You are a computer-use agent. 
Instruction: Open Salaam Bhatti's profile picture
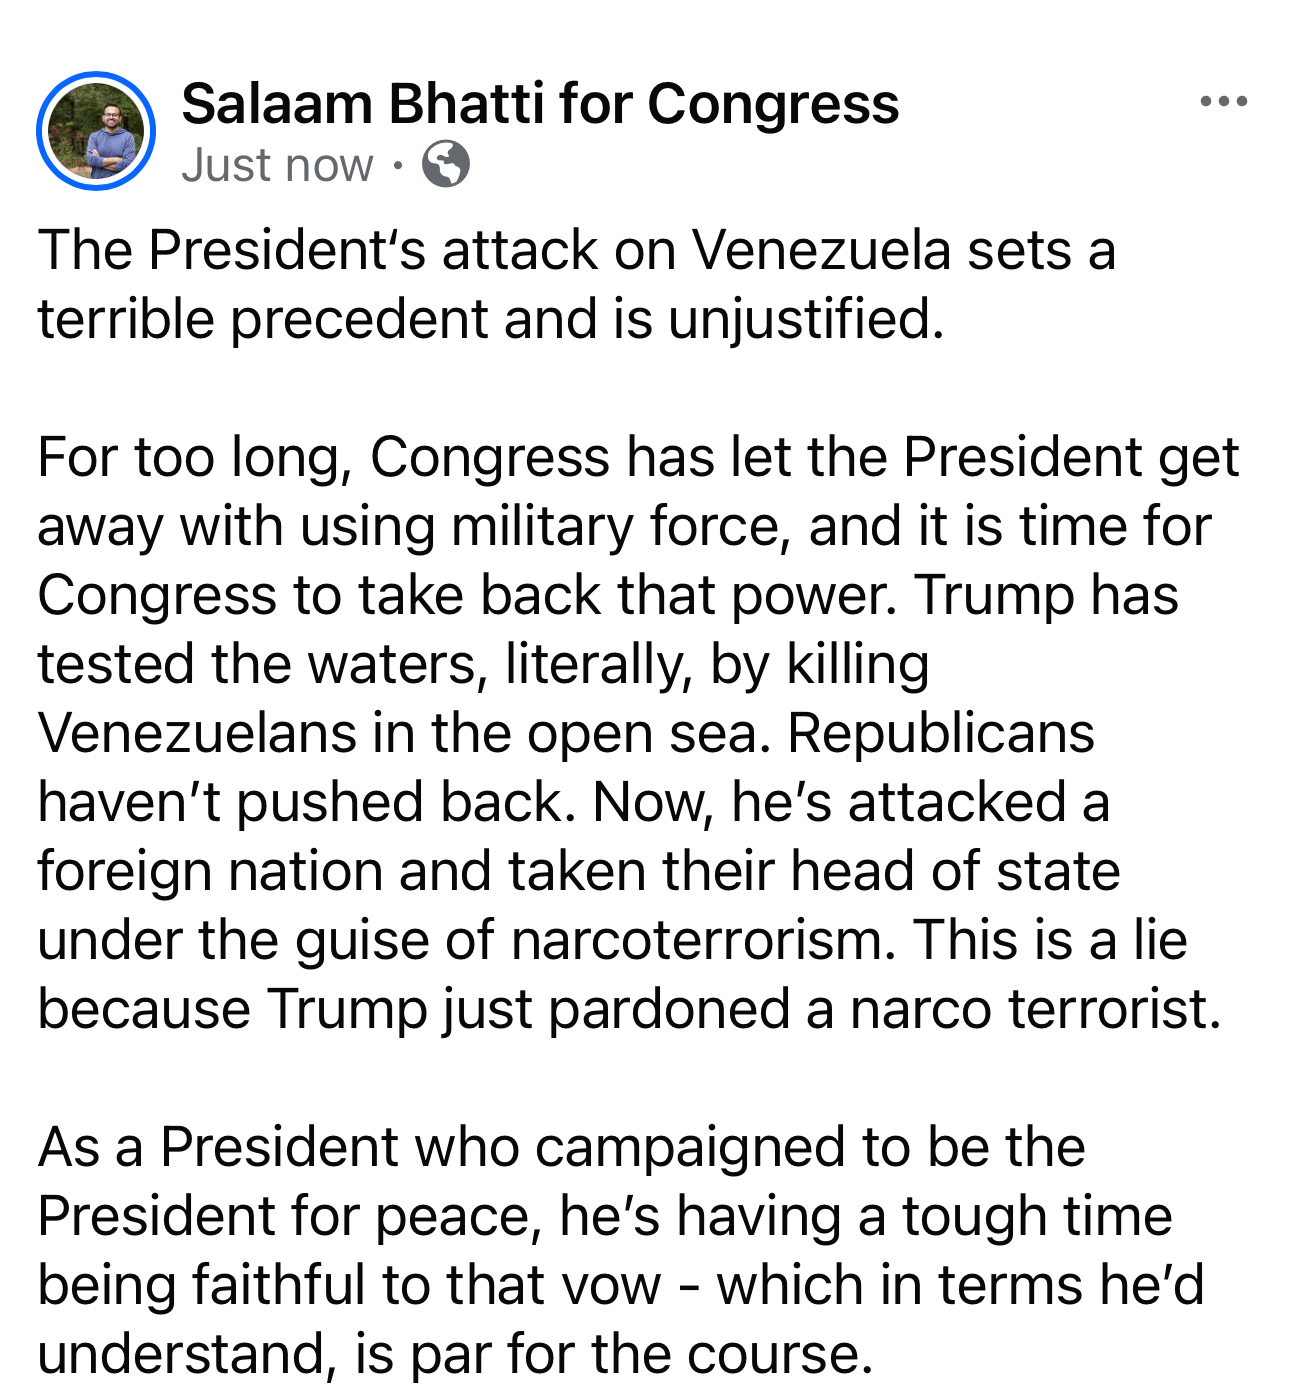96,131
